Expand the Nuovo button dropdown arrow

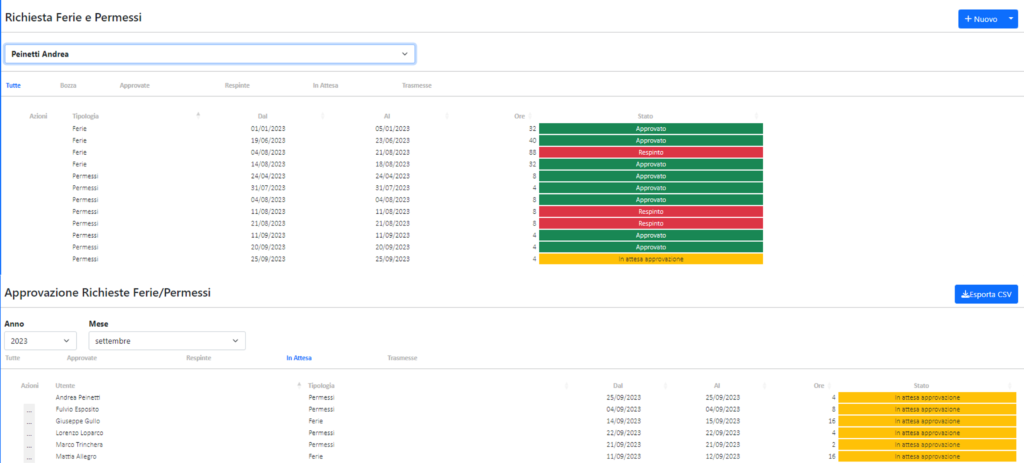[1011, 19]
